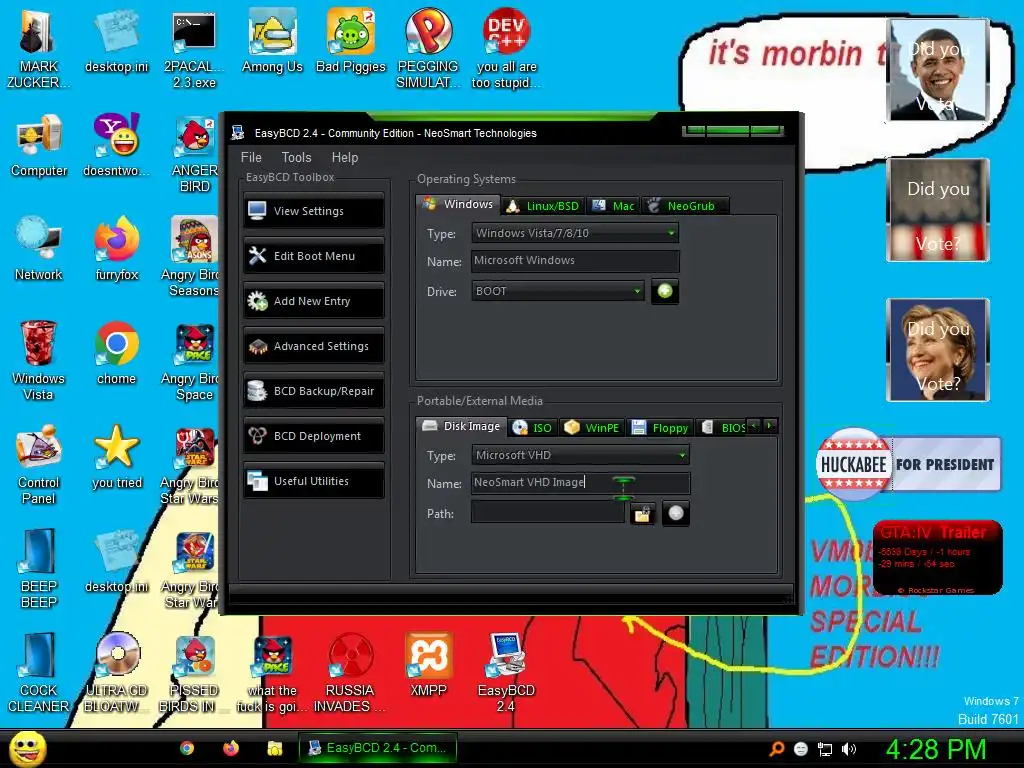The image size is (1024, 768).
Task: Open the Dev-C++ 'you all are too stupid' icon
Action: coord(507,50)
